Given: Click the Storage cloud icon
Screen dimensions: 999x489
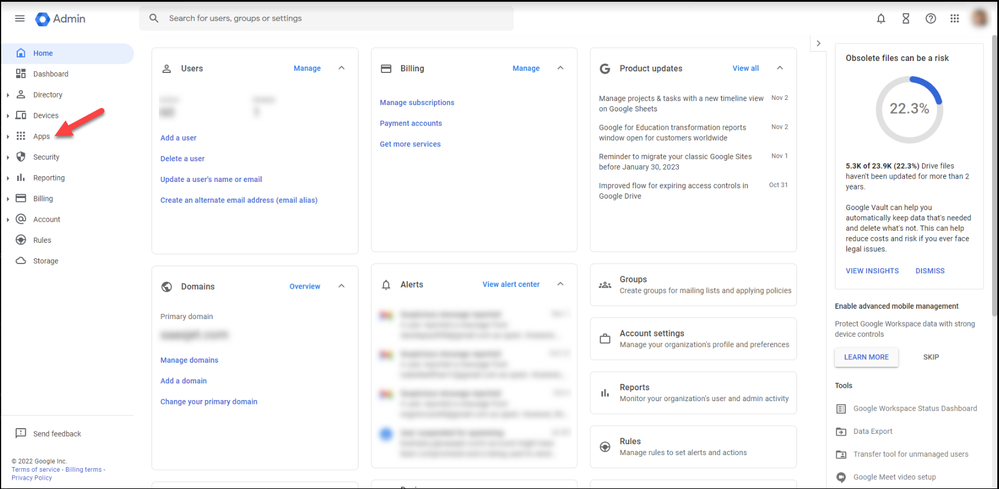Looking at the screenshot, I should point(20,261).
